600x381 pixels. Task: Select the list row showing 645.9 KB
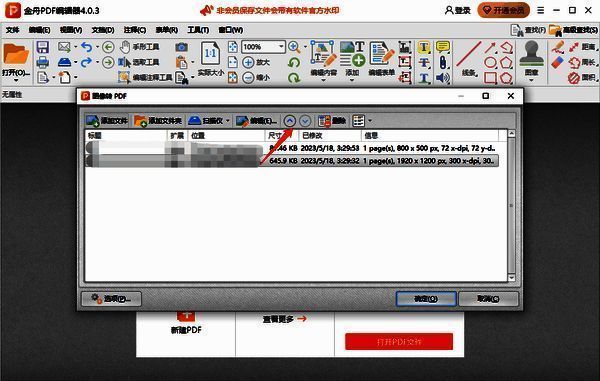tap(292, 161)
